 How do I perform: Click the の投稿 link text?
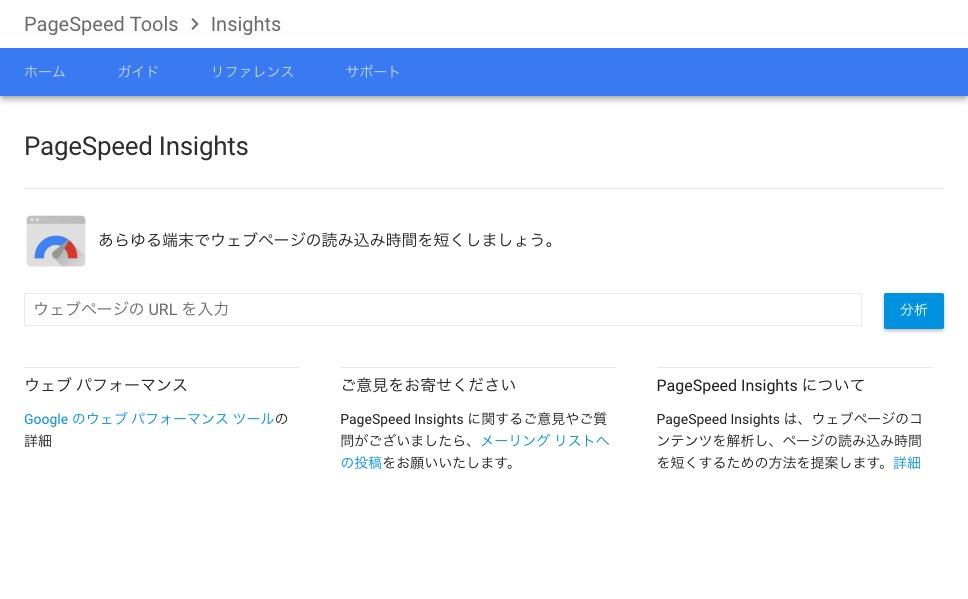coord(361,463)
